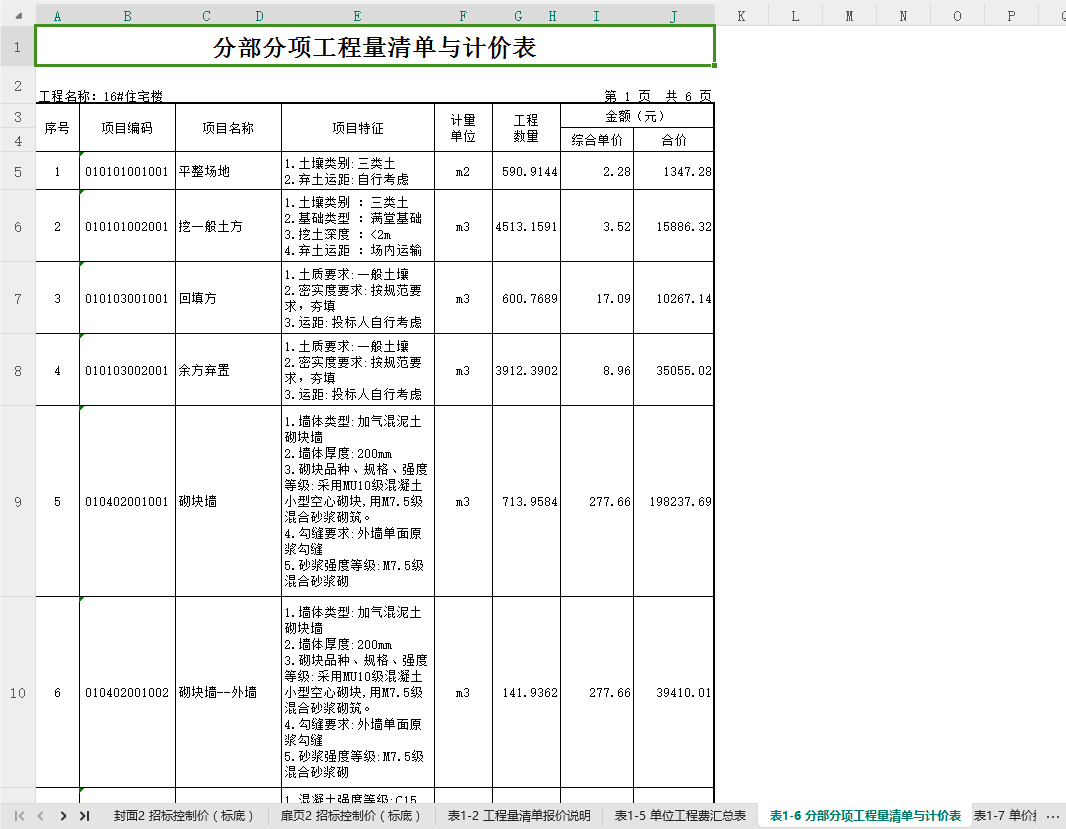Click the 金额（元） header cell

pyautogui.click(x=637, y=116)
